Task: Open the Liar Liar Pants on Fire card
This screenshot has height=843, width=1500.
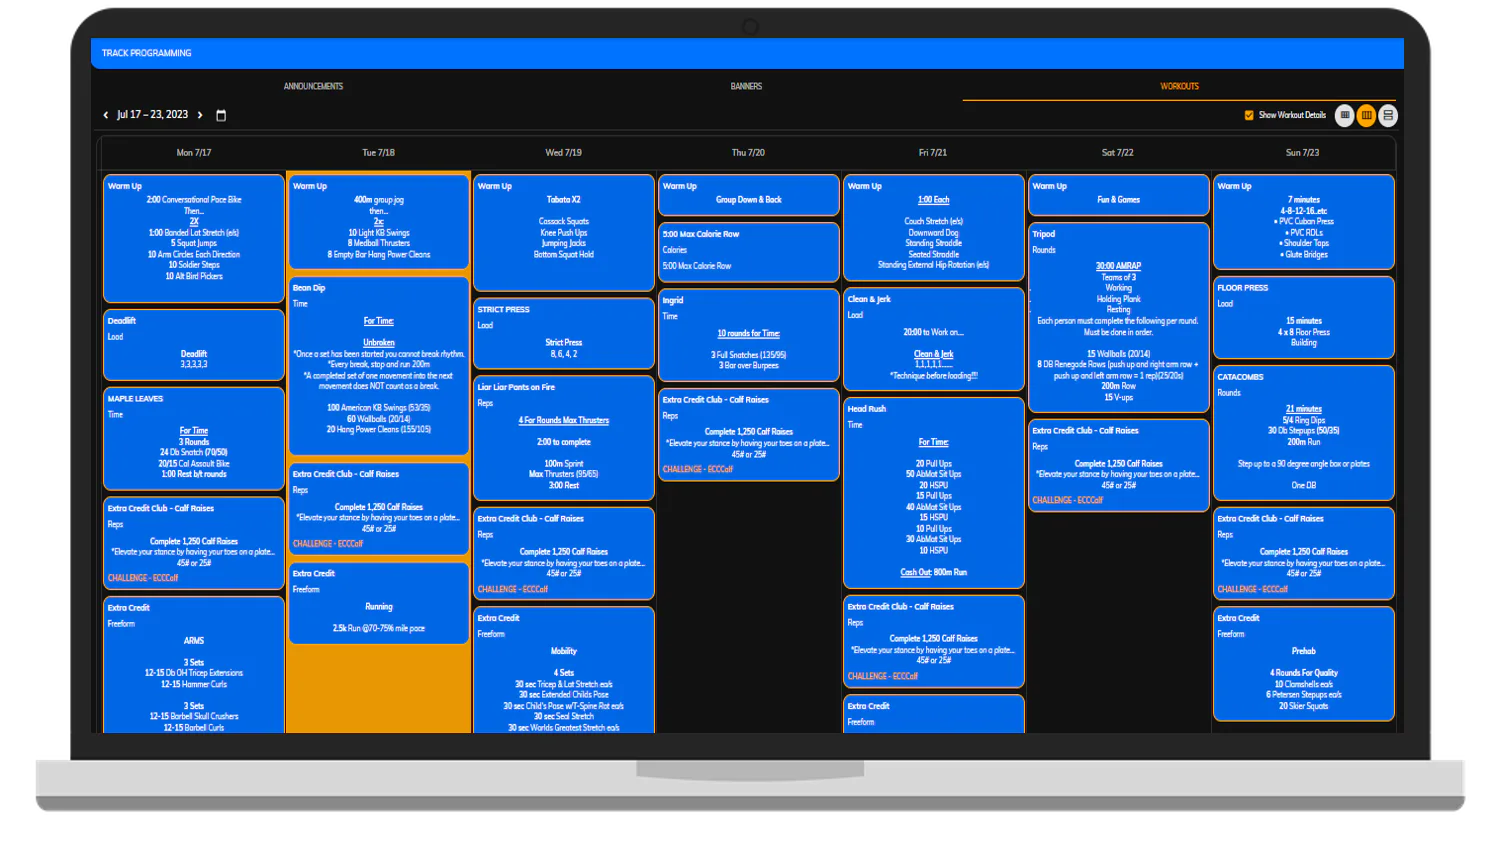Action: pyautogui.click(x=564, y=438)
